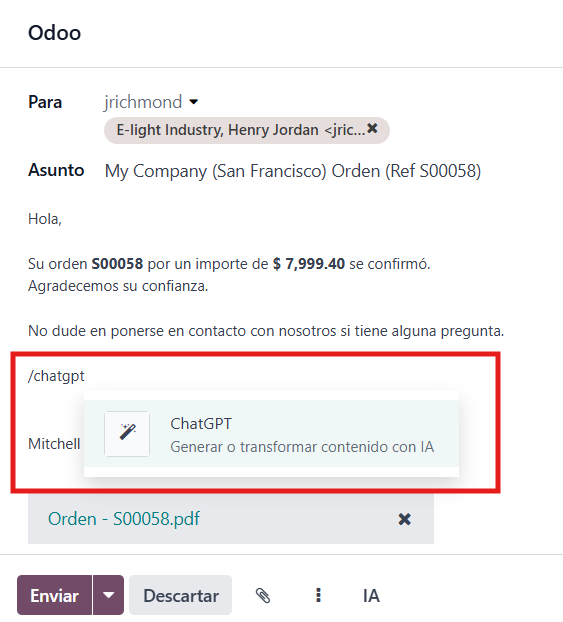Viewport: 563px width, 622px height.
Task: Send the email with Enviar
Action: [x=54, y=595]
